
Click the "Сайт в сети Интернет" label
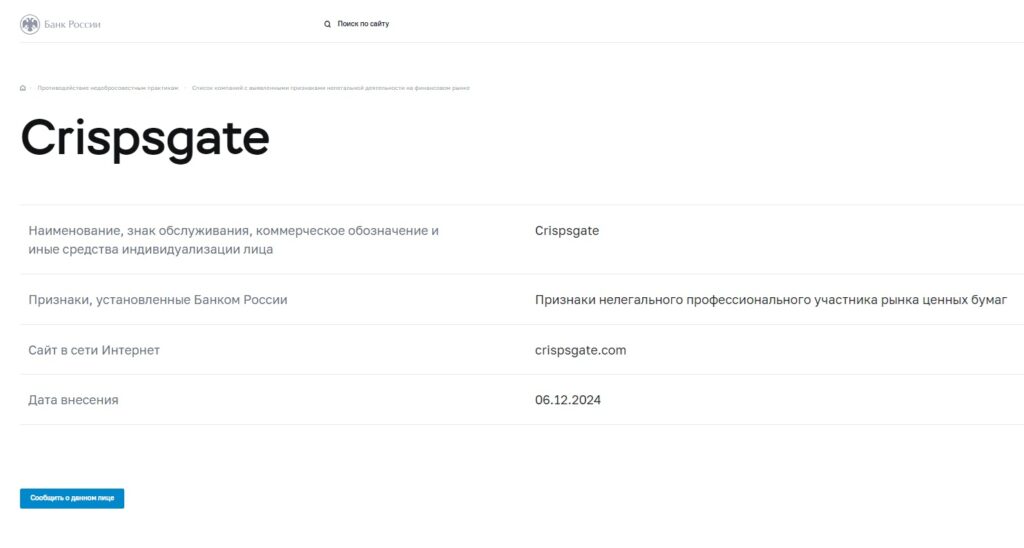94,350
